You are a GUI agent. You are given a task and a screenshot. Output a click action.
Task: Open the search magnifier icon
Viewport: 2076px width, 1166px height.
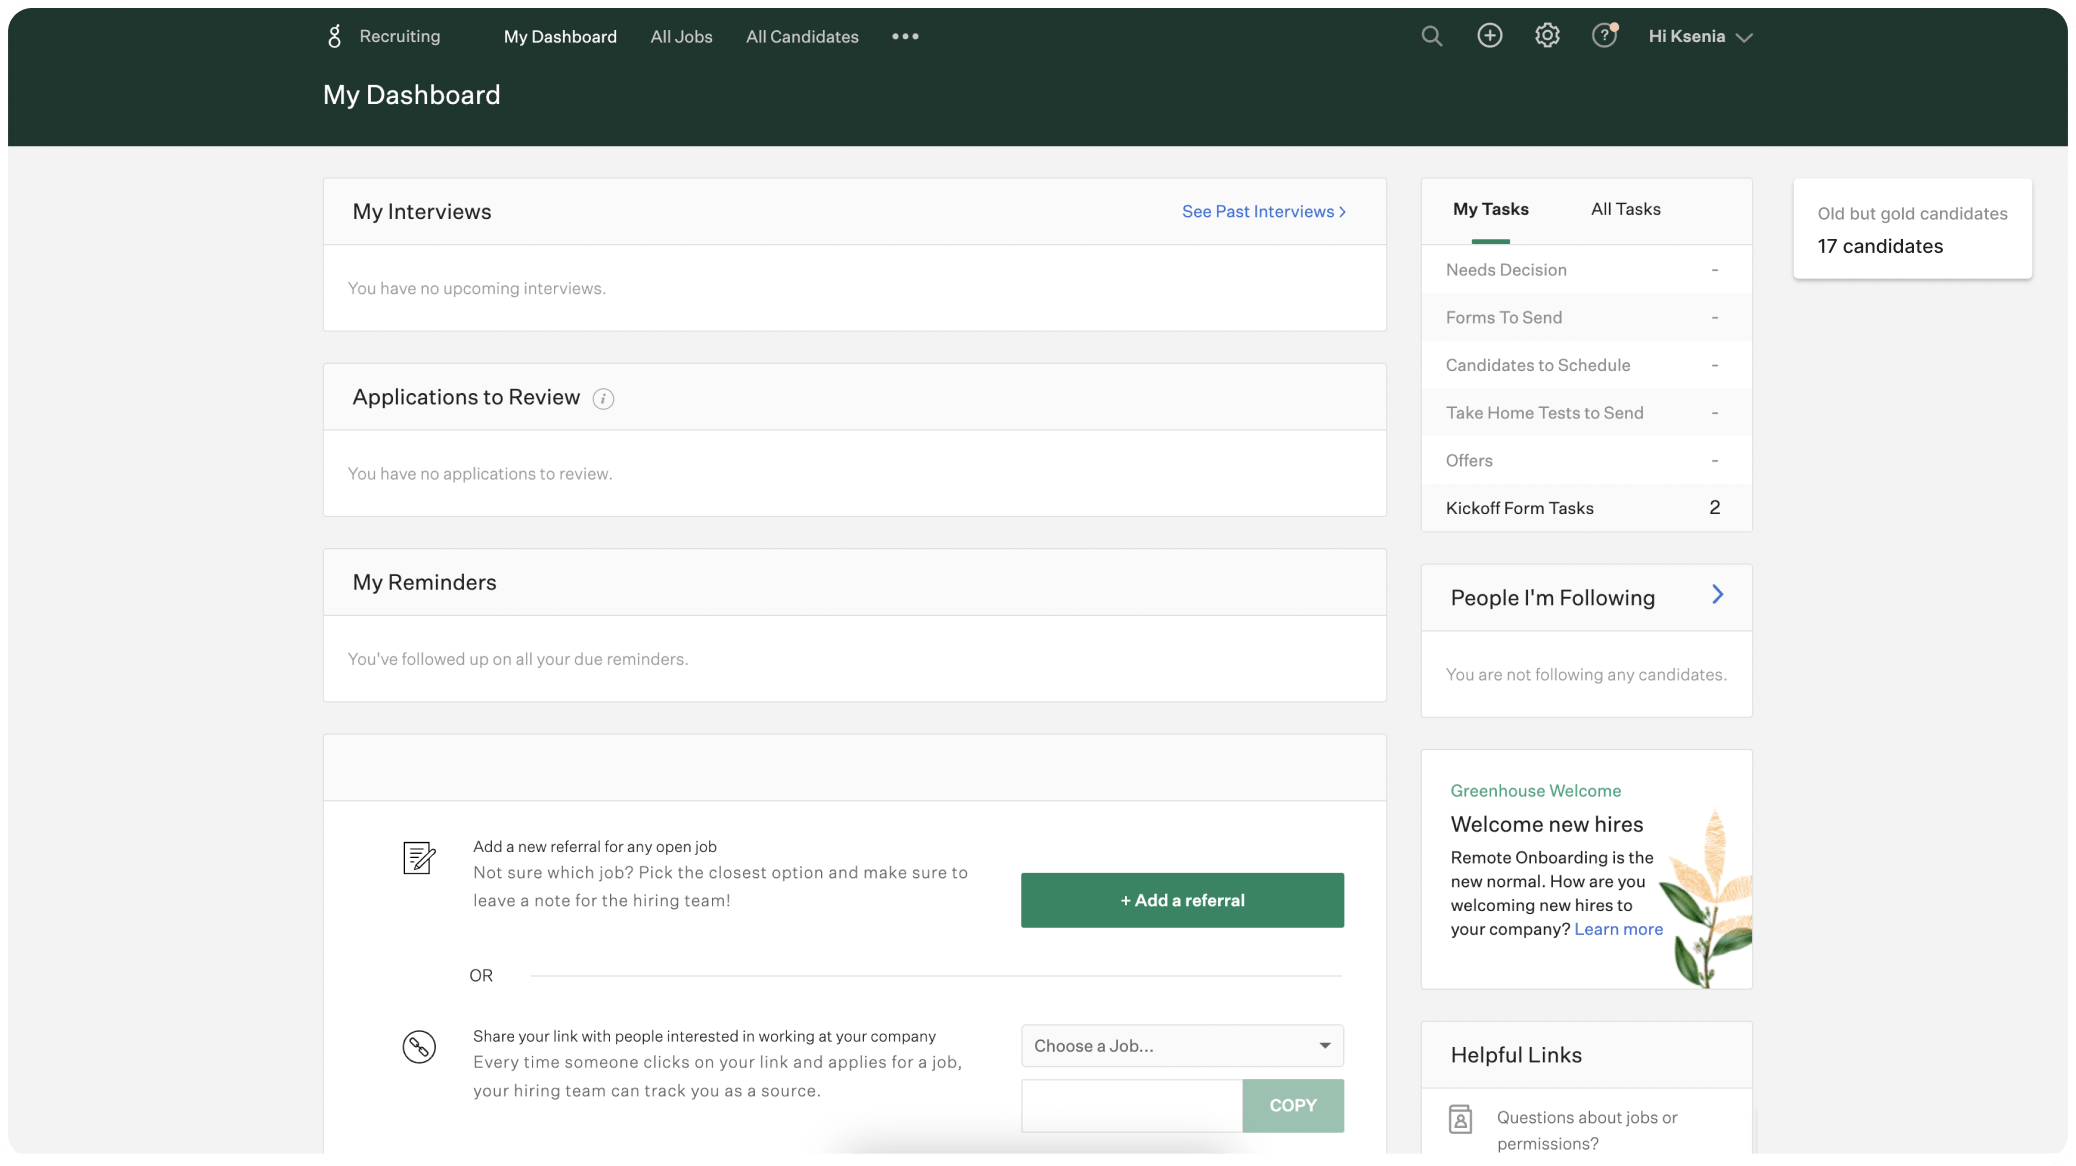coord(1431,36)
